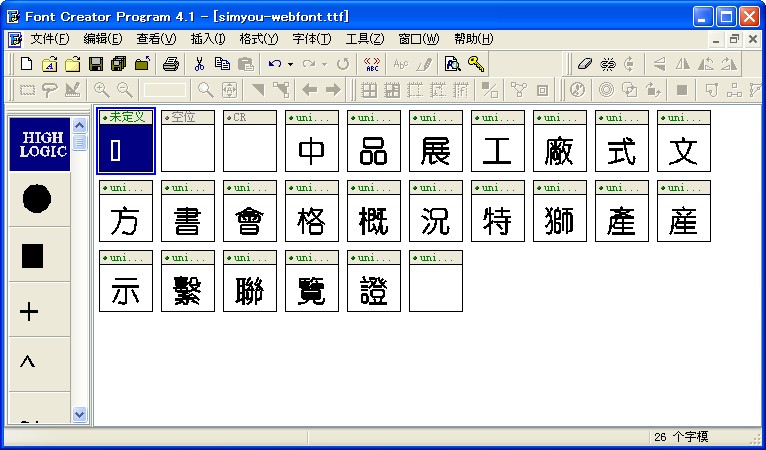Viewport: 766px width, 450px height.
Task: Select the plus sign shape sample
Action: click(30, 312)
